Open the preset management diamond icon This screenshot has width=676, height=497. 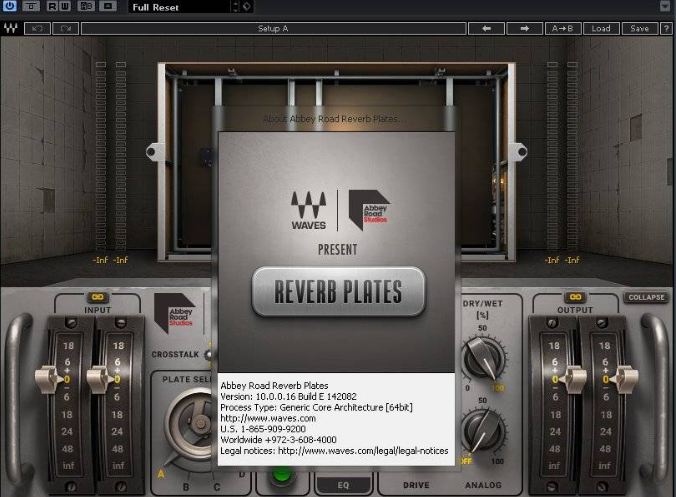click(x=247, y=7)
